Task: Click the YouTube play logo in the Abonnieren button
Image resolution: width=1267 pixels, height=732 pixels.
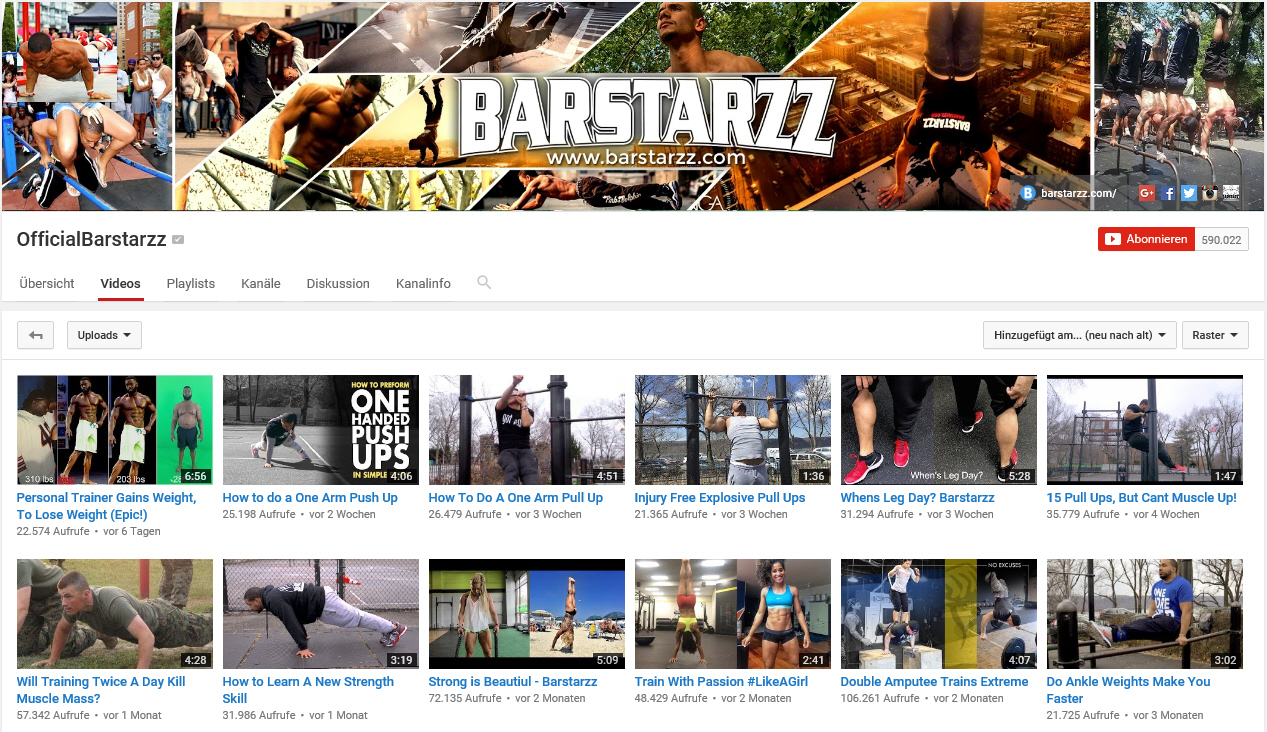Action: (x=1112, y=239)
